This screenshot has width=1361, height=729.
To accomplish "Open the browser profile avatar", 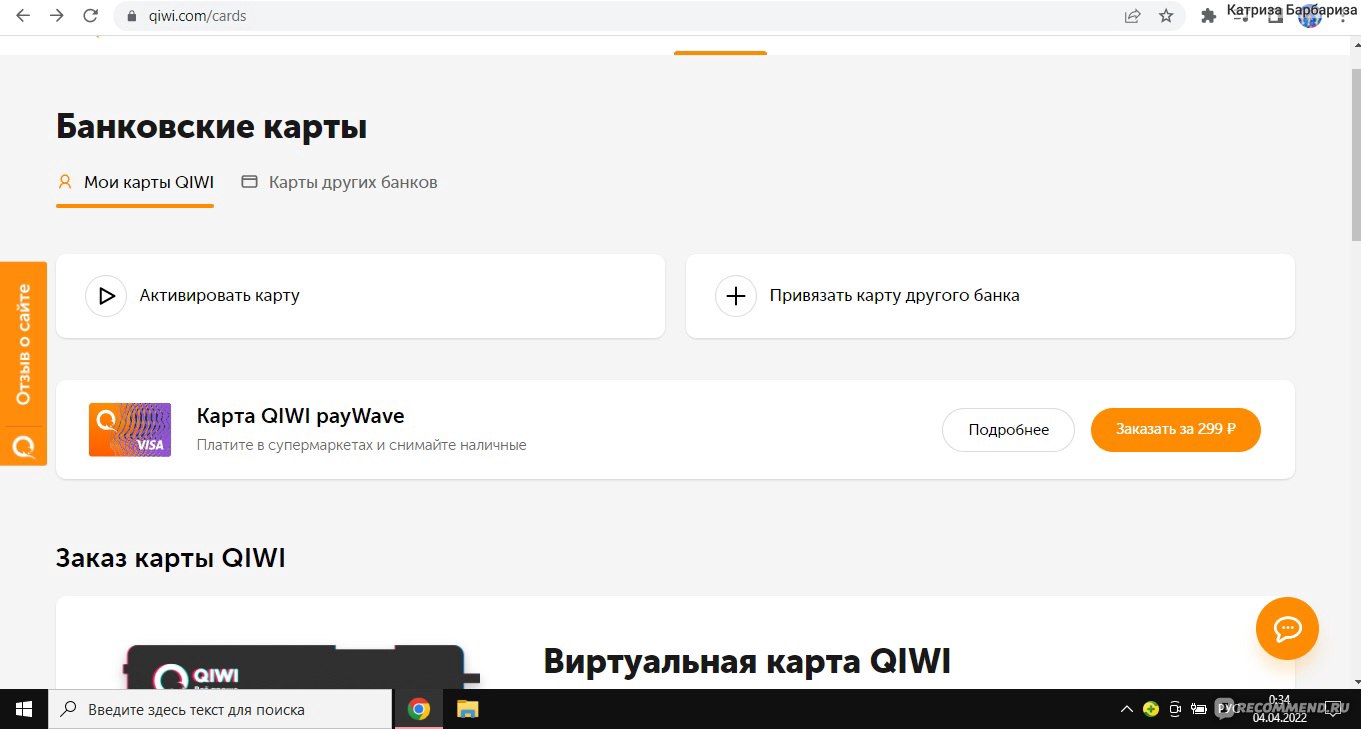I will pyautogui.click(x=1309, y=16).
